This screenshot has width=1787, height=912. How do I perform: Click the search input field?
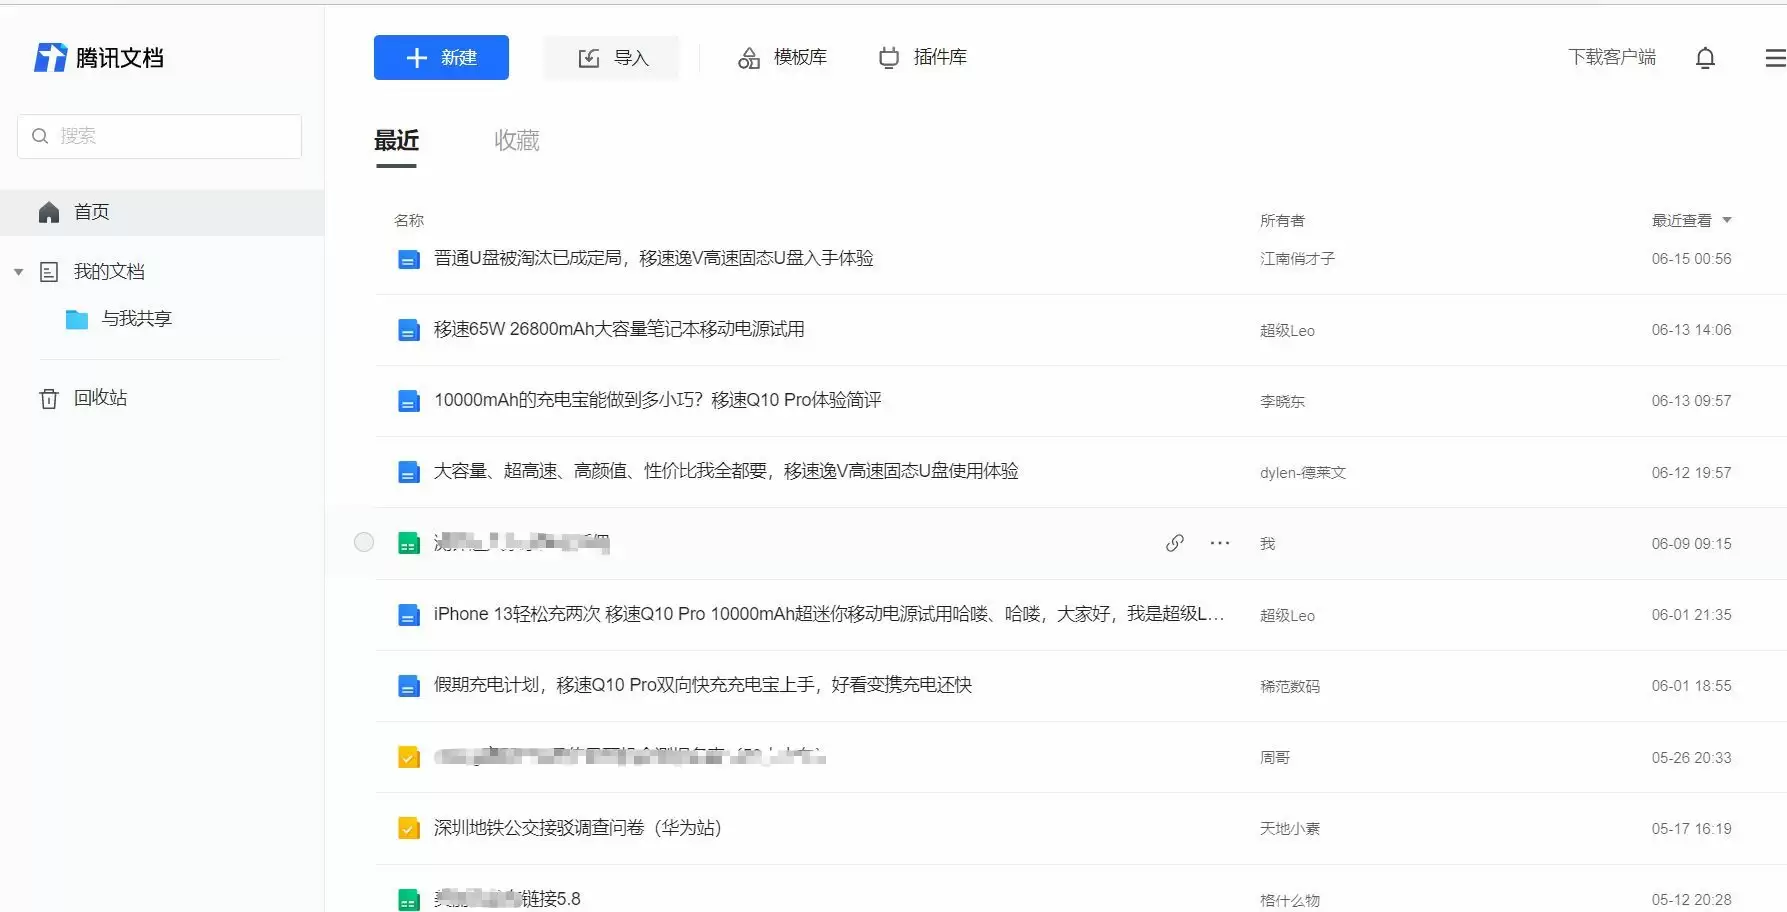pyautogui.click(x=158, y=136)
